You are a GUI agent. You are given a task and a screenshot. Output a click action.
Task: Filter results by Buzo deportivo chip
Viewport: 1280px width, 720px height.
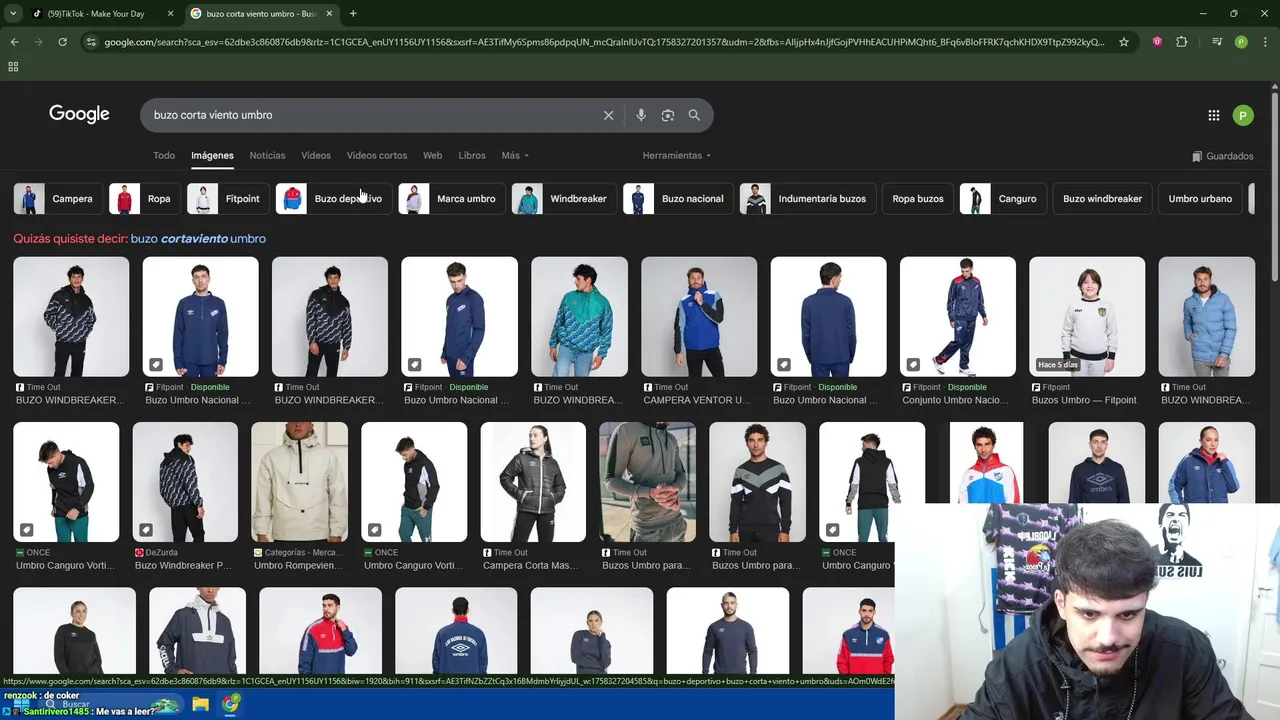point(332,199)
